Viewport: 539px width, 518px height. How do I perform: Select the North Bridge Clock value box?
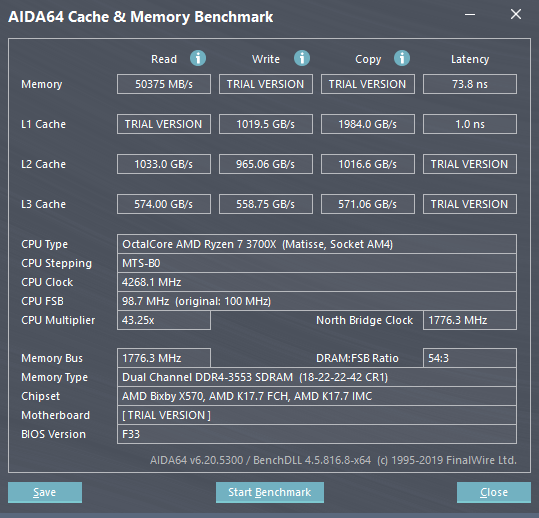point(470,320)
